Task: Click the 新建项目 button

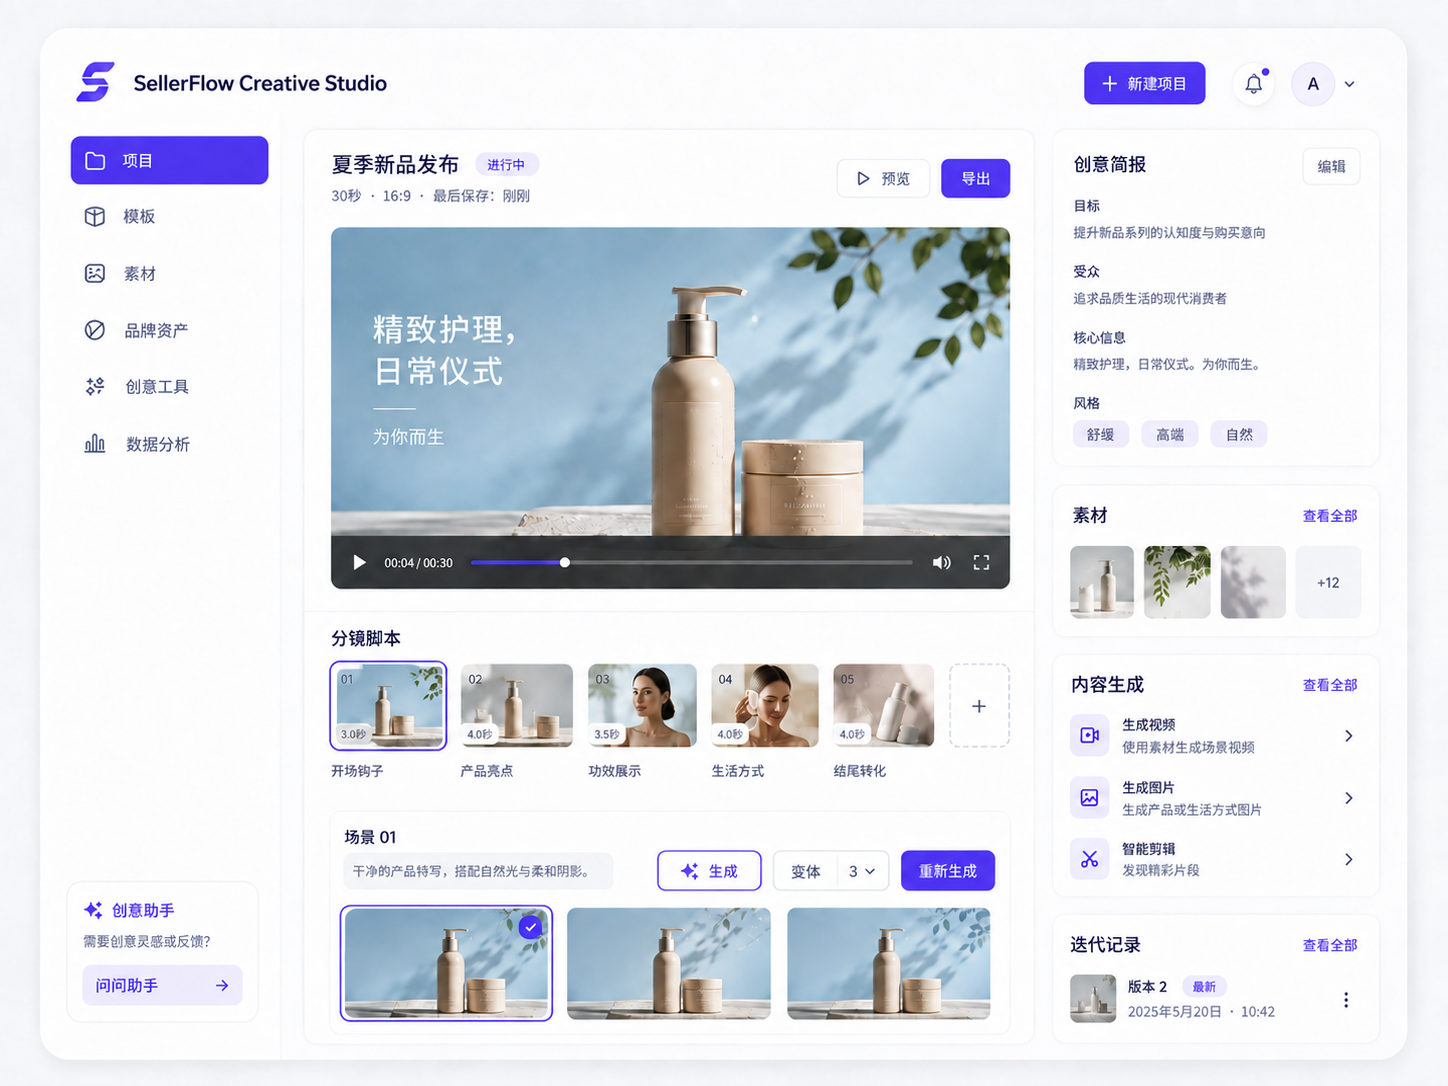Action: click(x=1144, y=84)
